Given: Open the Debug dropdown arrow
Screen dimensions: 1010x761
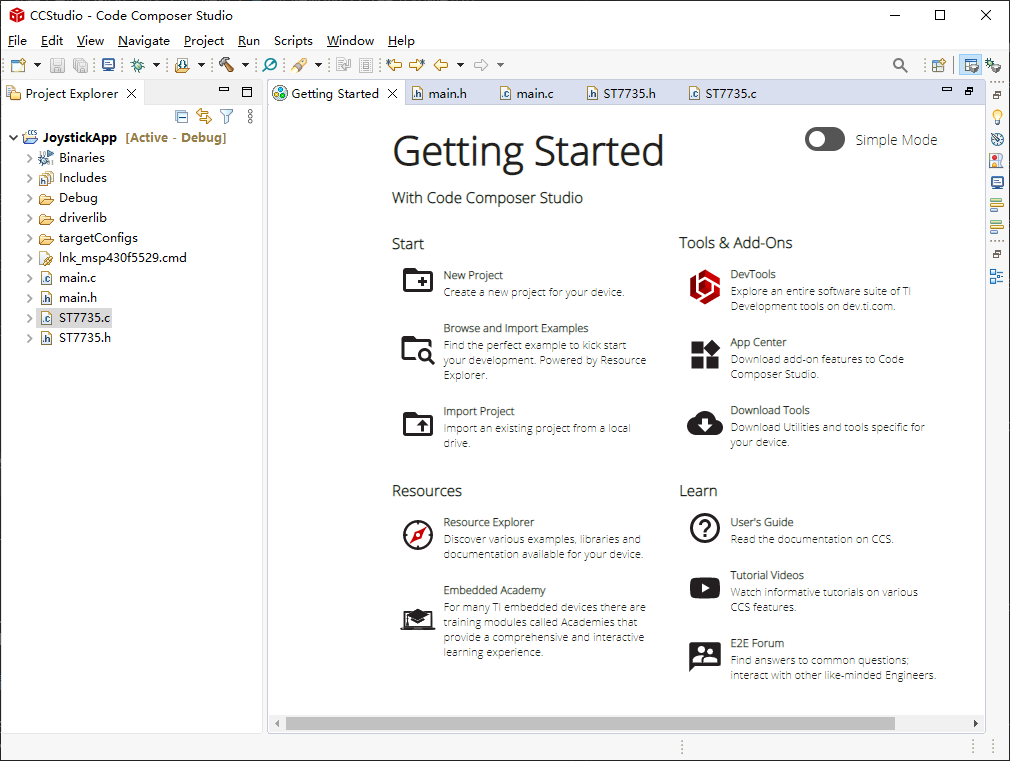Looking at the screenshot, I should point(156,65).
